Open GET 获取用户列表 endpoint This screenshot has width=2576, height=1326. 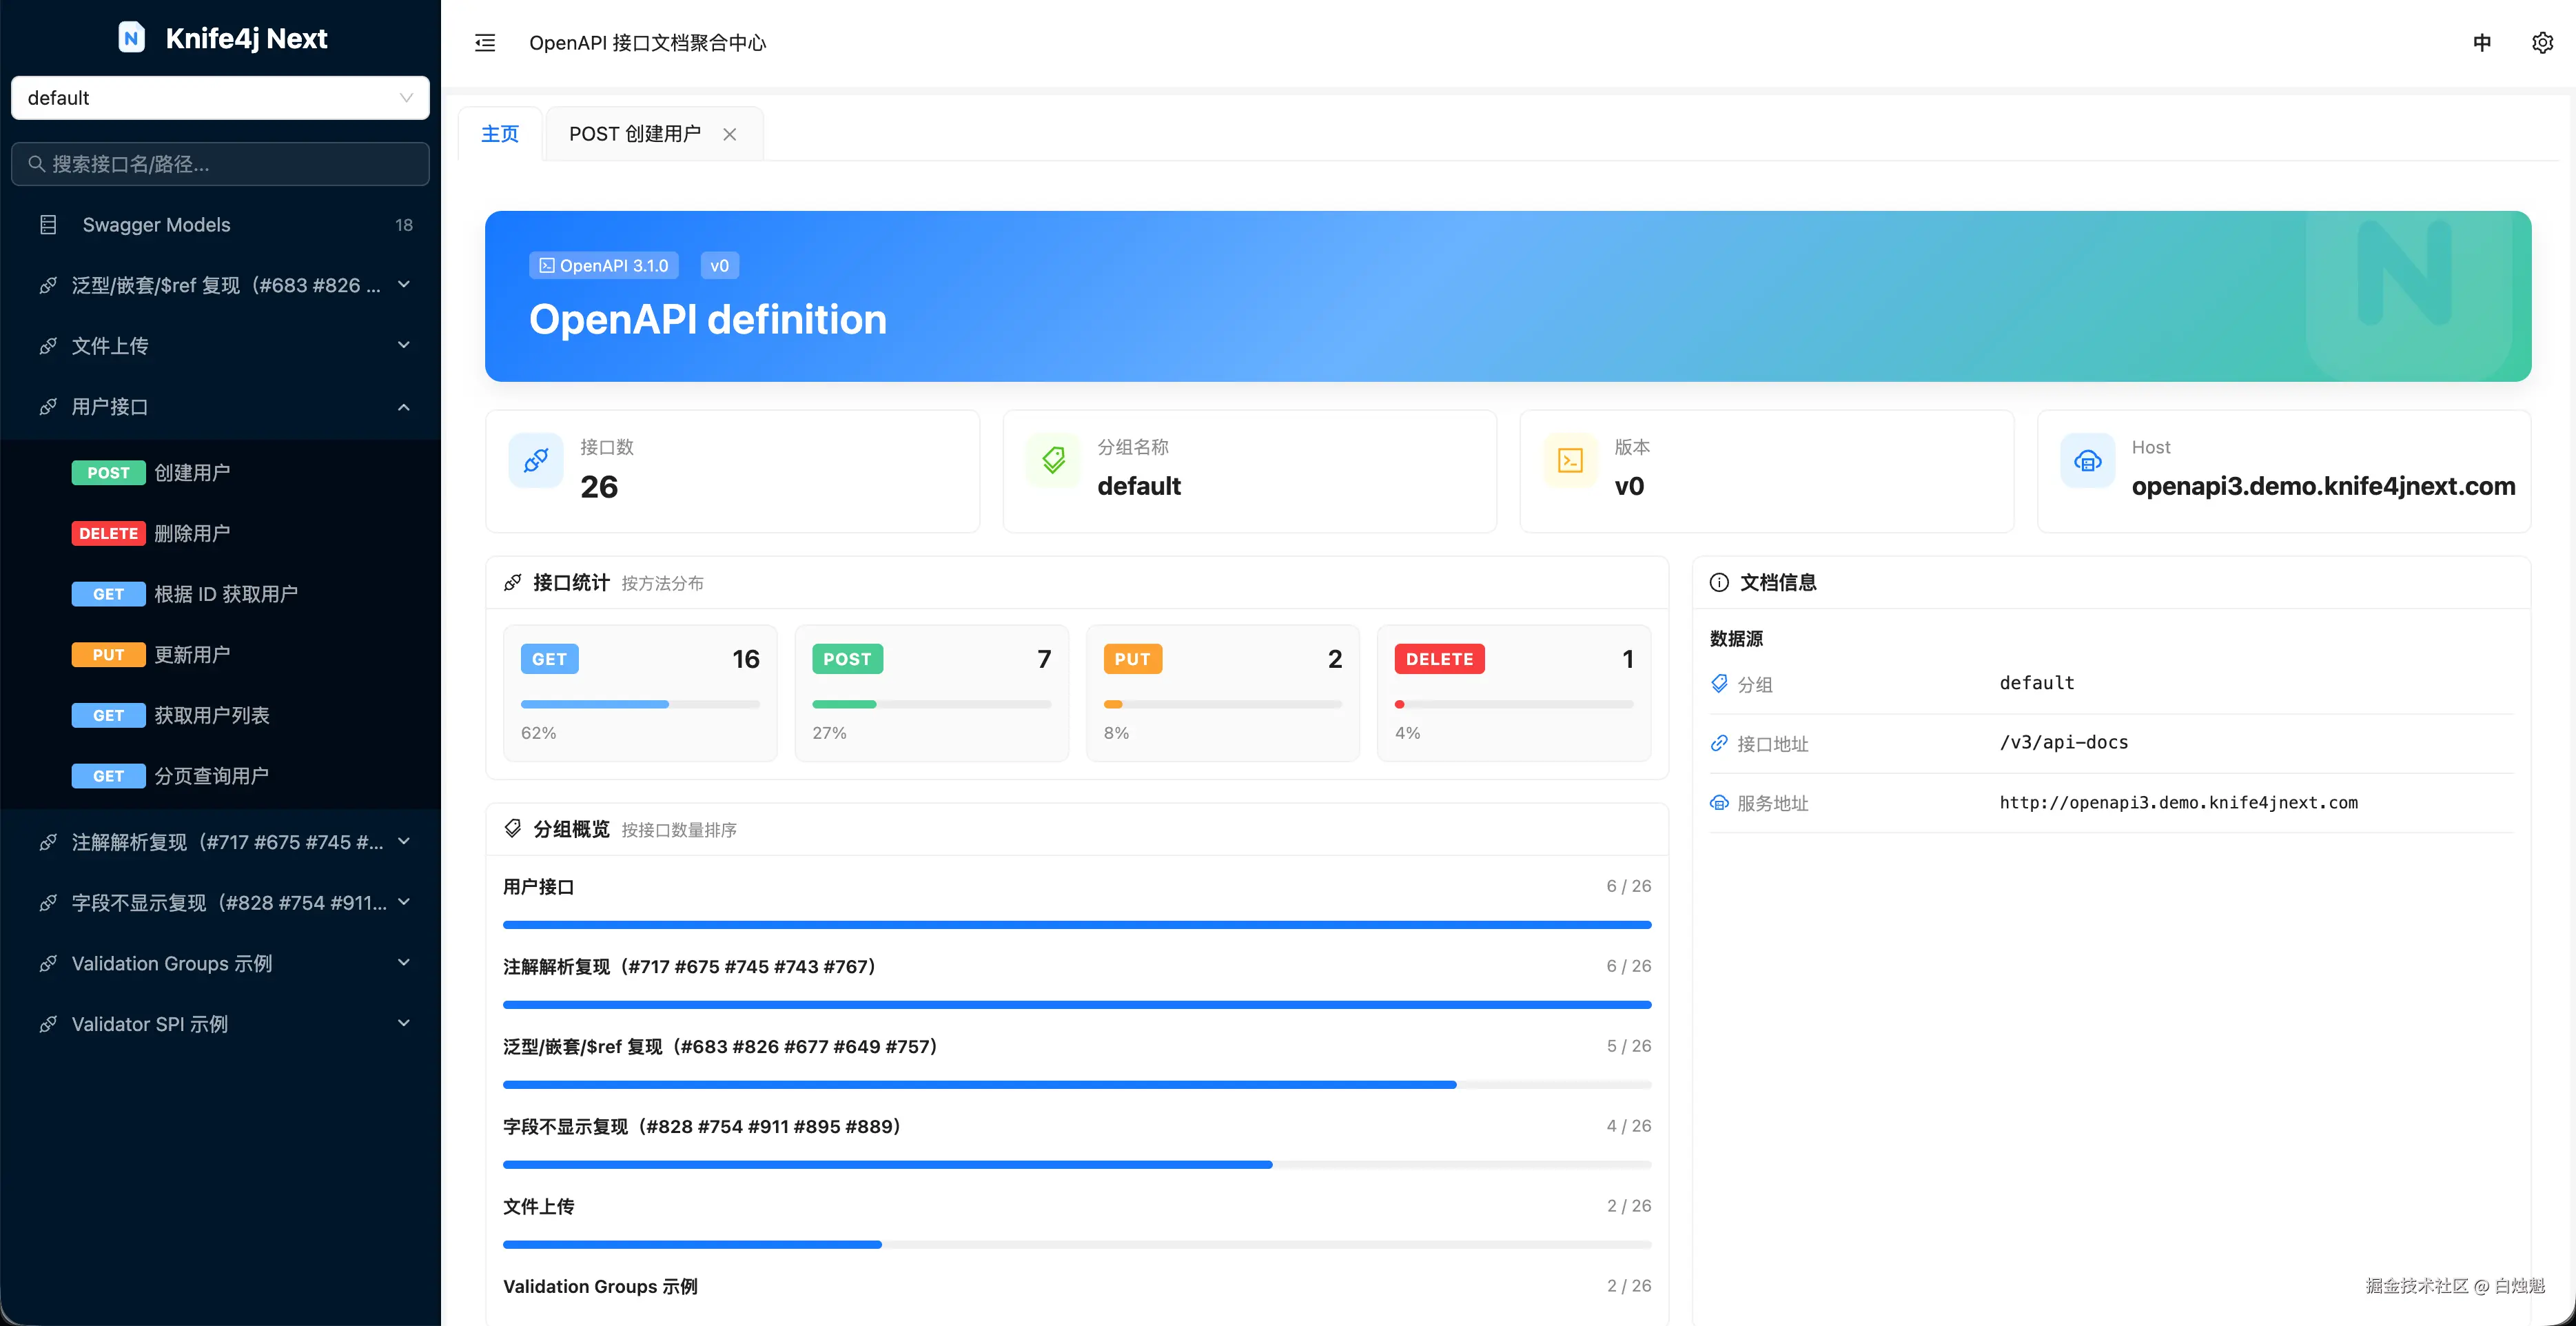(x=220, y=716)
